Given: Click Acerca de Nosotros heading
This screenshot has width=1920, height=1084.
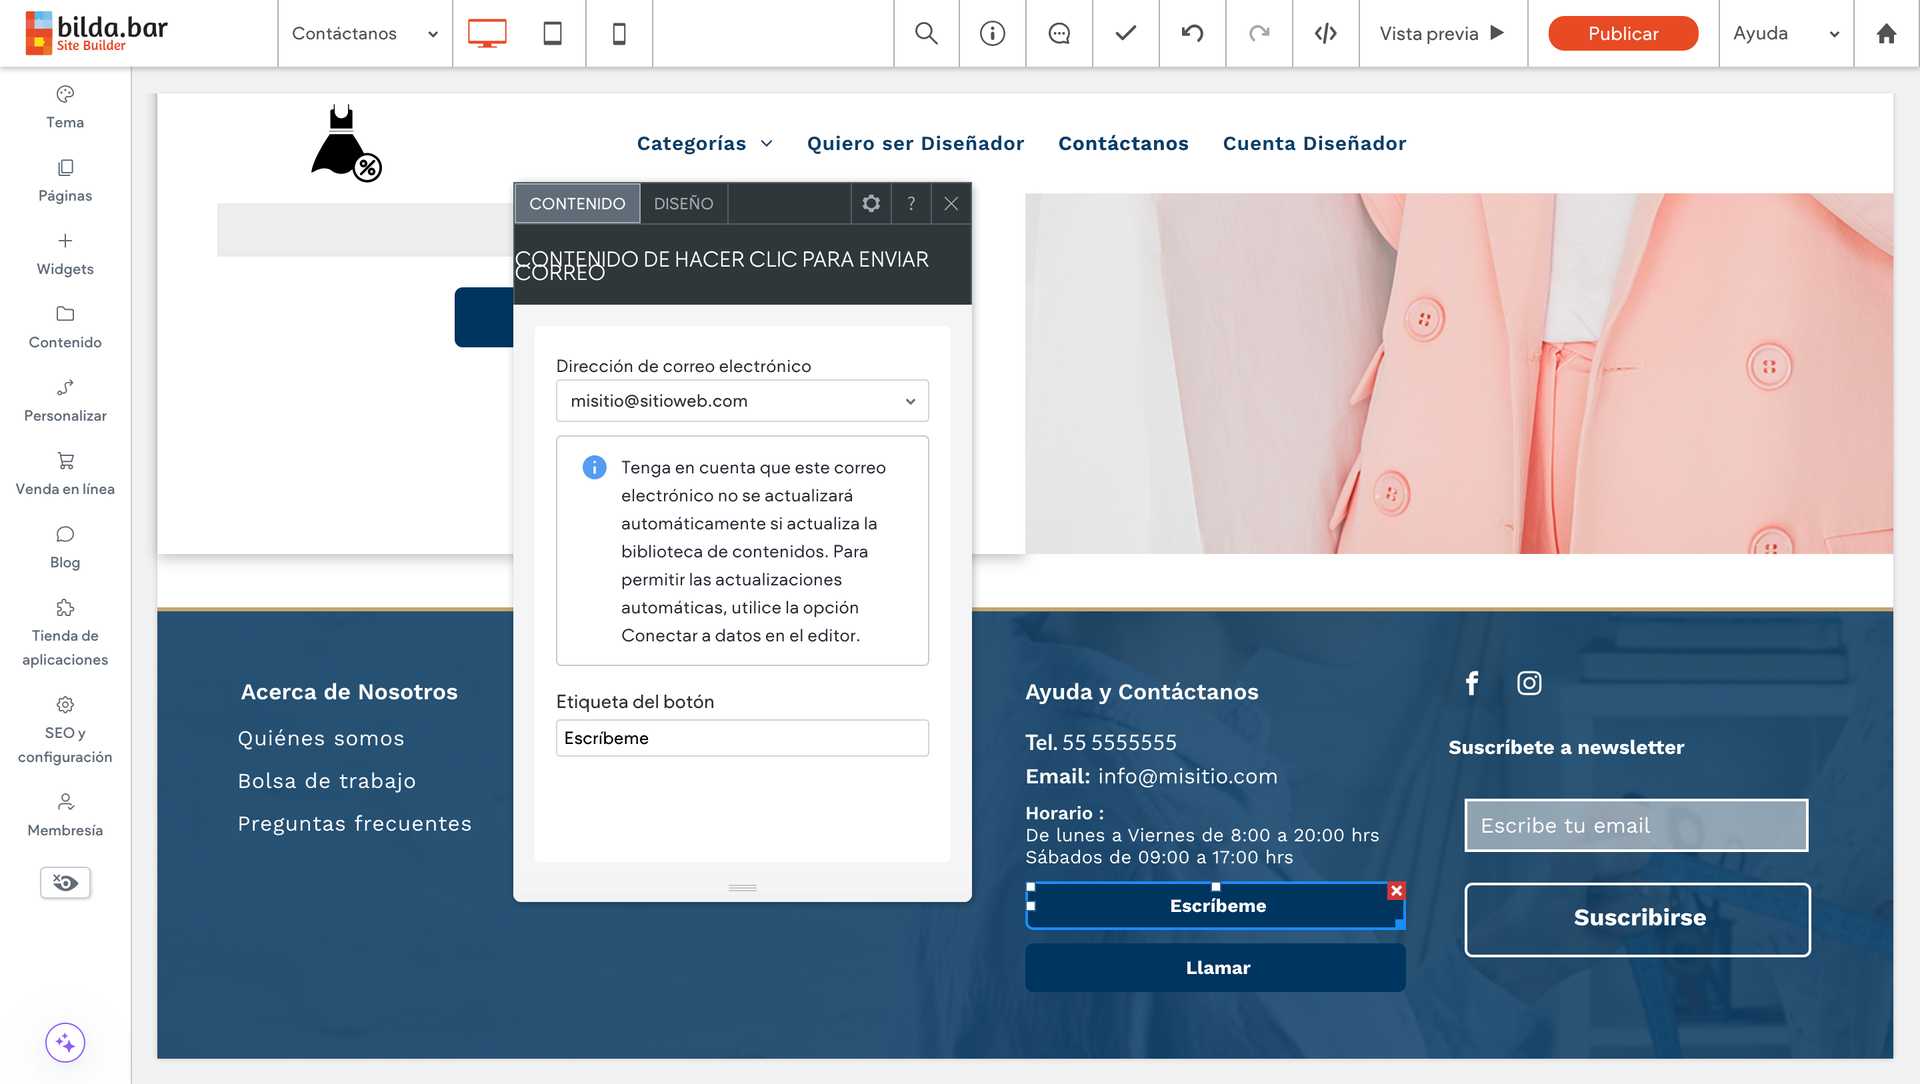Looking at the screenshot, I should (x=349, y=692).
